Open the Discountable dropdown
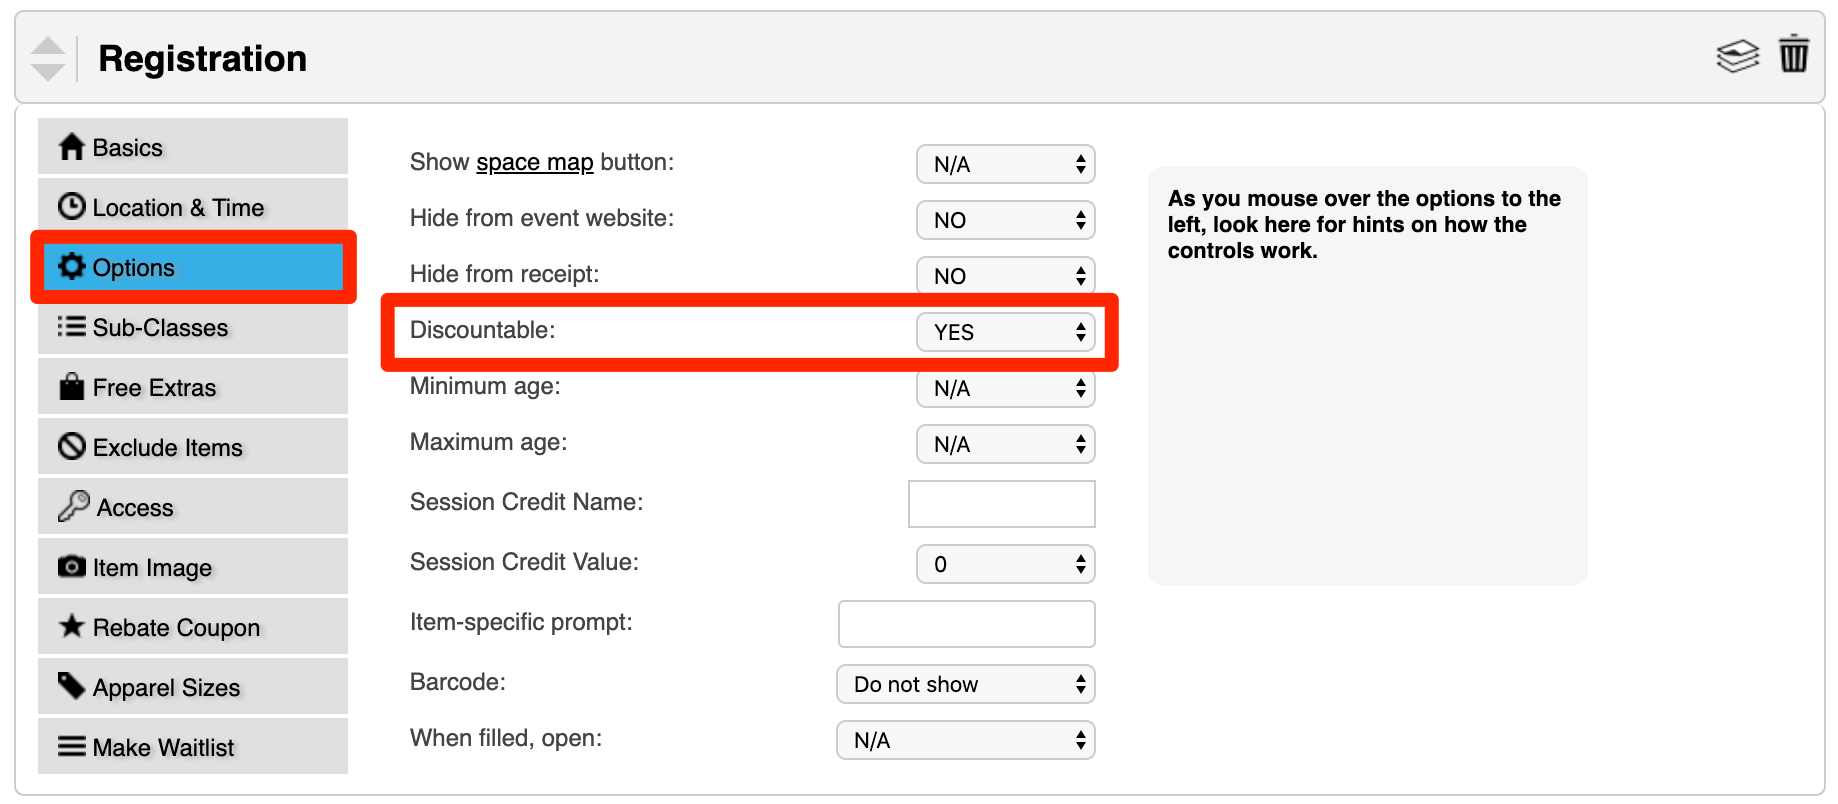Screen dimensions: 1838x804 tap(1005, 332)
